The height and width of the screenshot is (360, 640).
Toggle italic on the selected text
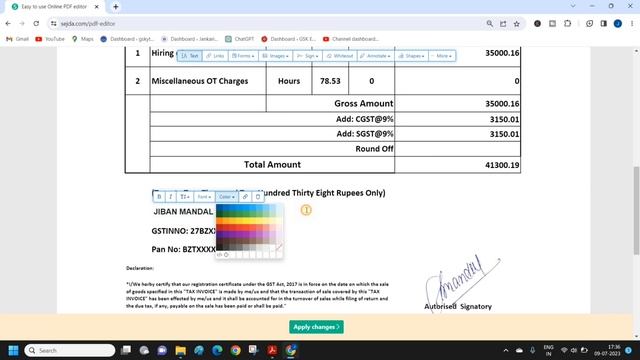click(x=171, y=197)
